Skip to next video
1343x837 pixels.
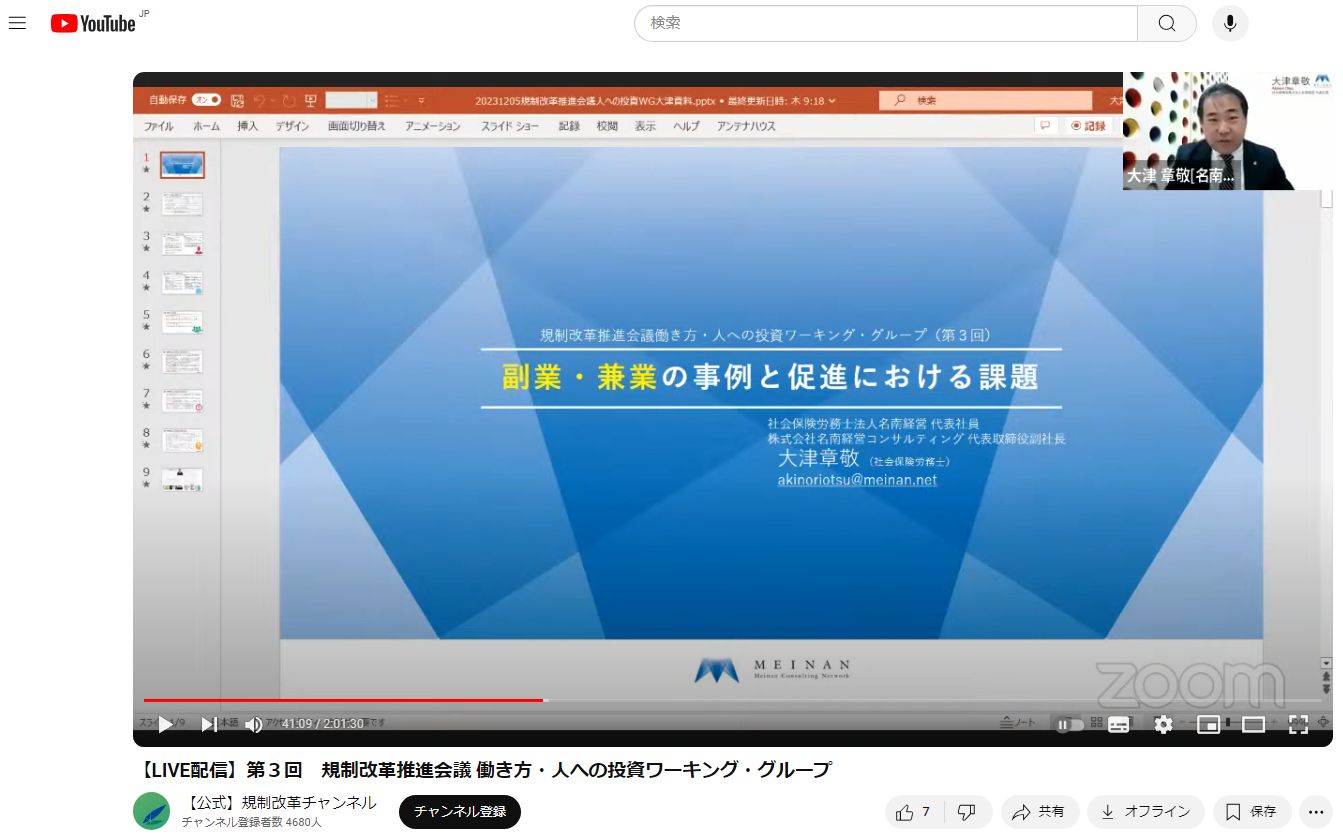[209, 724]
